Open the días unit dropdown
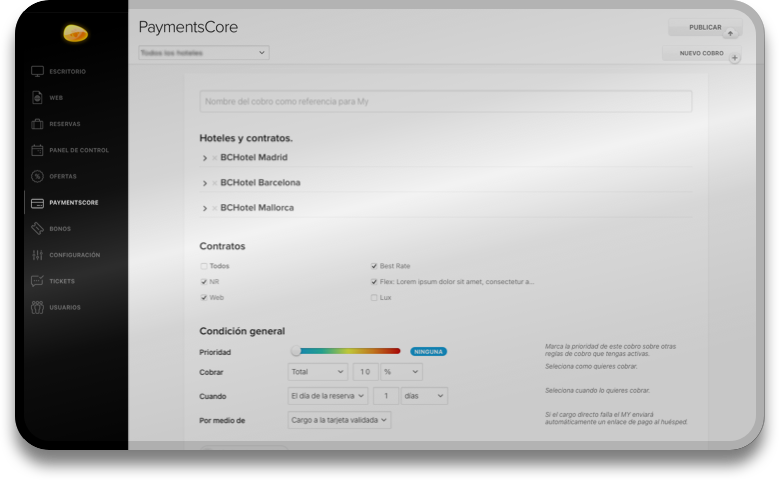Viewport: 779px width, 480px height. 424,396
